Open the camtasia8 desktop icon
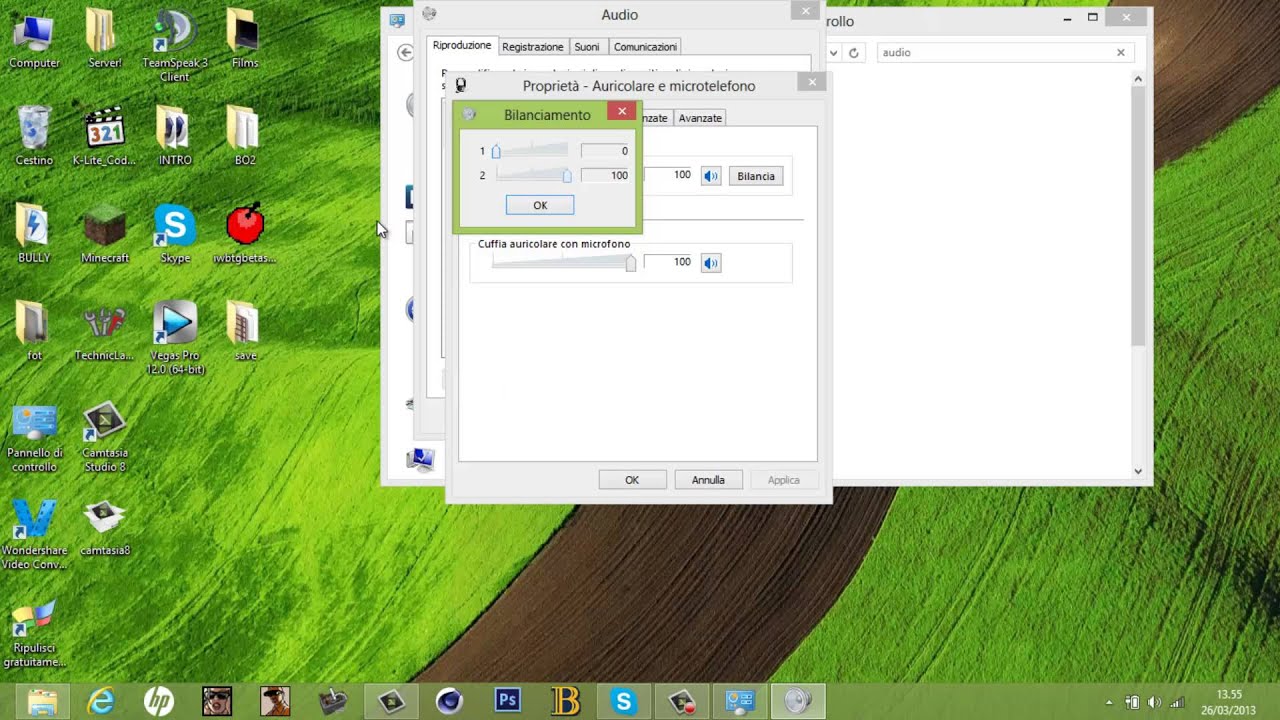This screenshot has width=1280, height=720. 104,528
